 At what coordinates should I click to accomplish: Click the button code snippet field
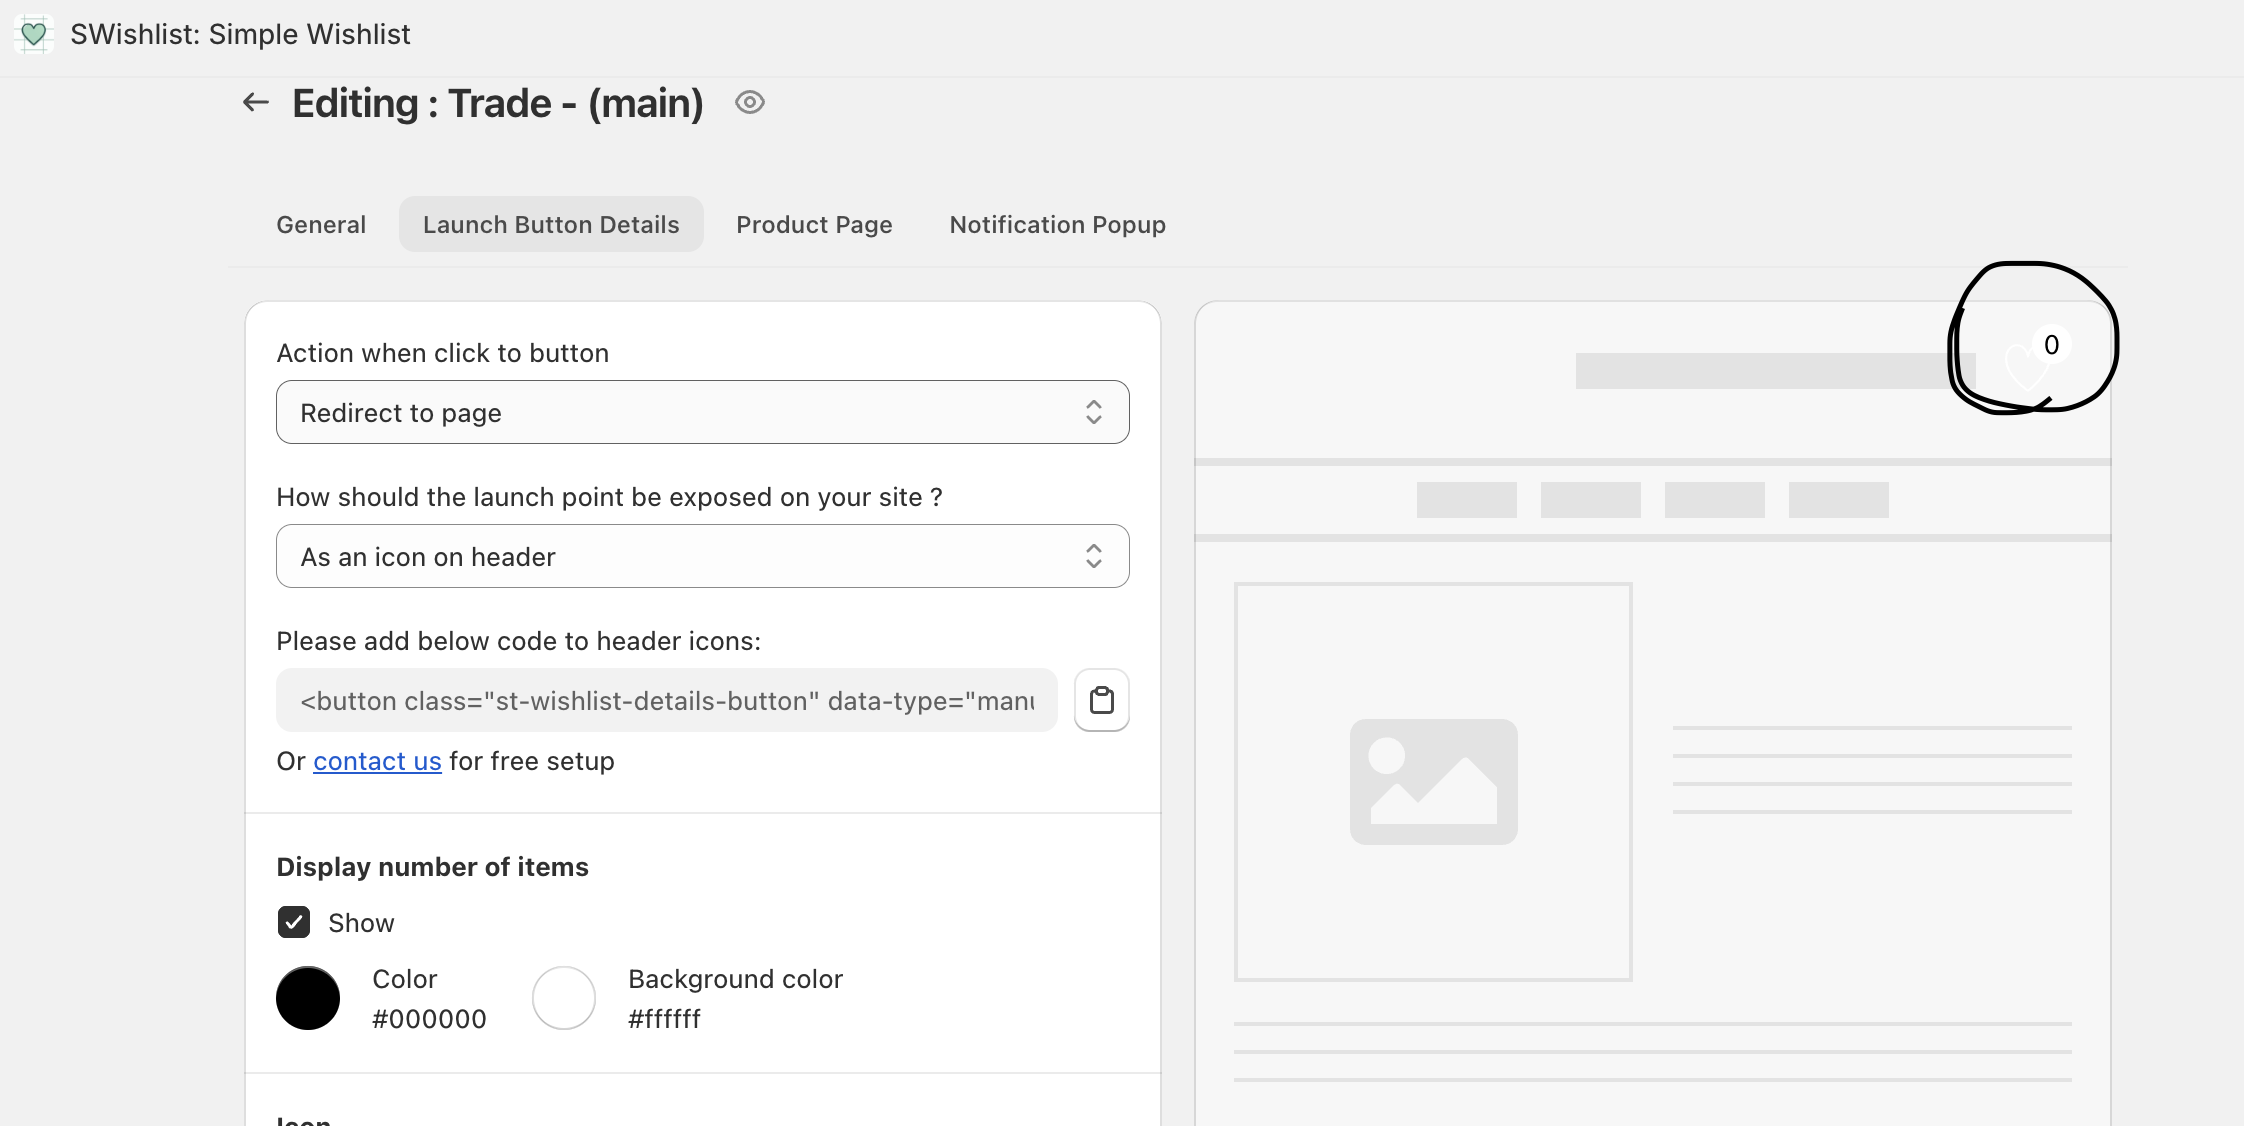coord(666,700)
